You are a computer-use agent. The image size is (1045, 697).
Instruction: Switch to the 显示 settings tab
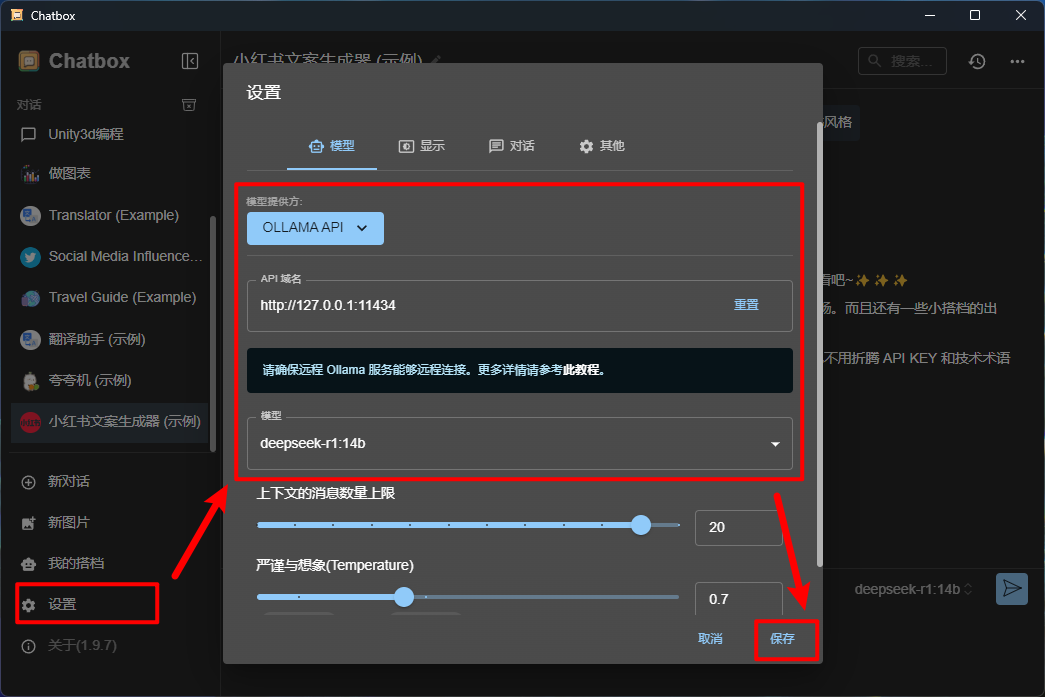click(421, 146)
